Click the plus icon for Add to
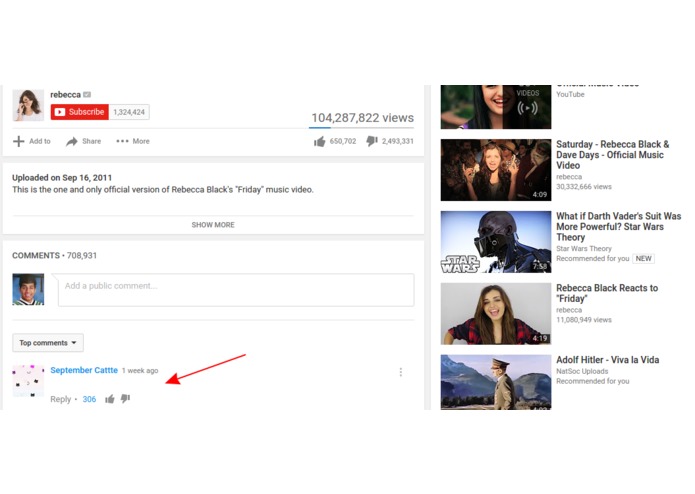 point(19,141)
